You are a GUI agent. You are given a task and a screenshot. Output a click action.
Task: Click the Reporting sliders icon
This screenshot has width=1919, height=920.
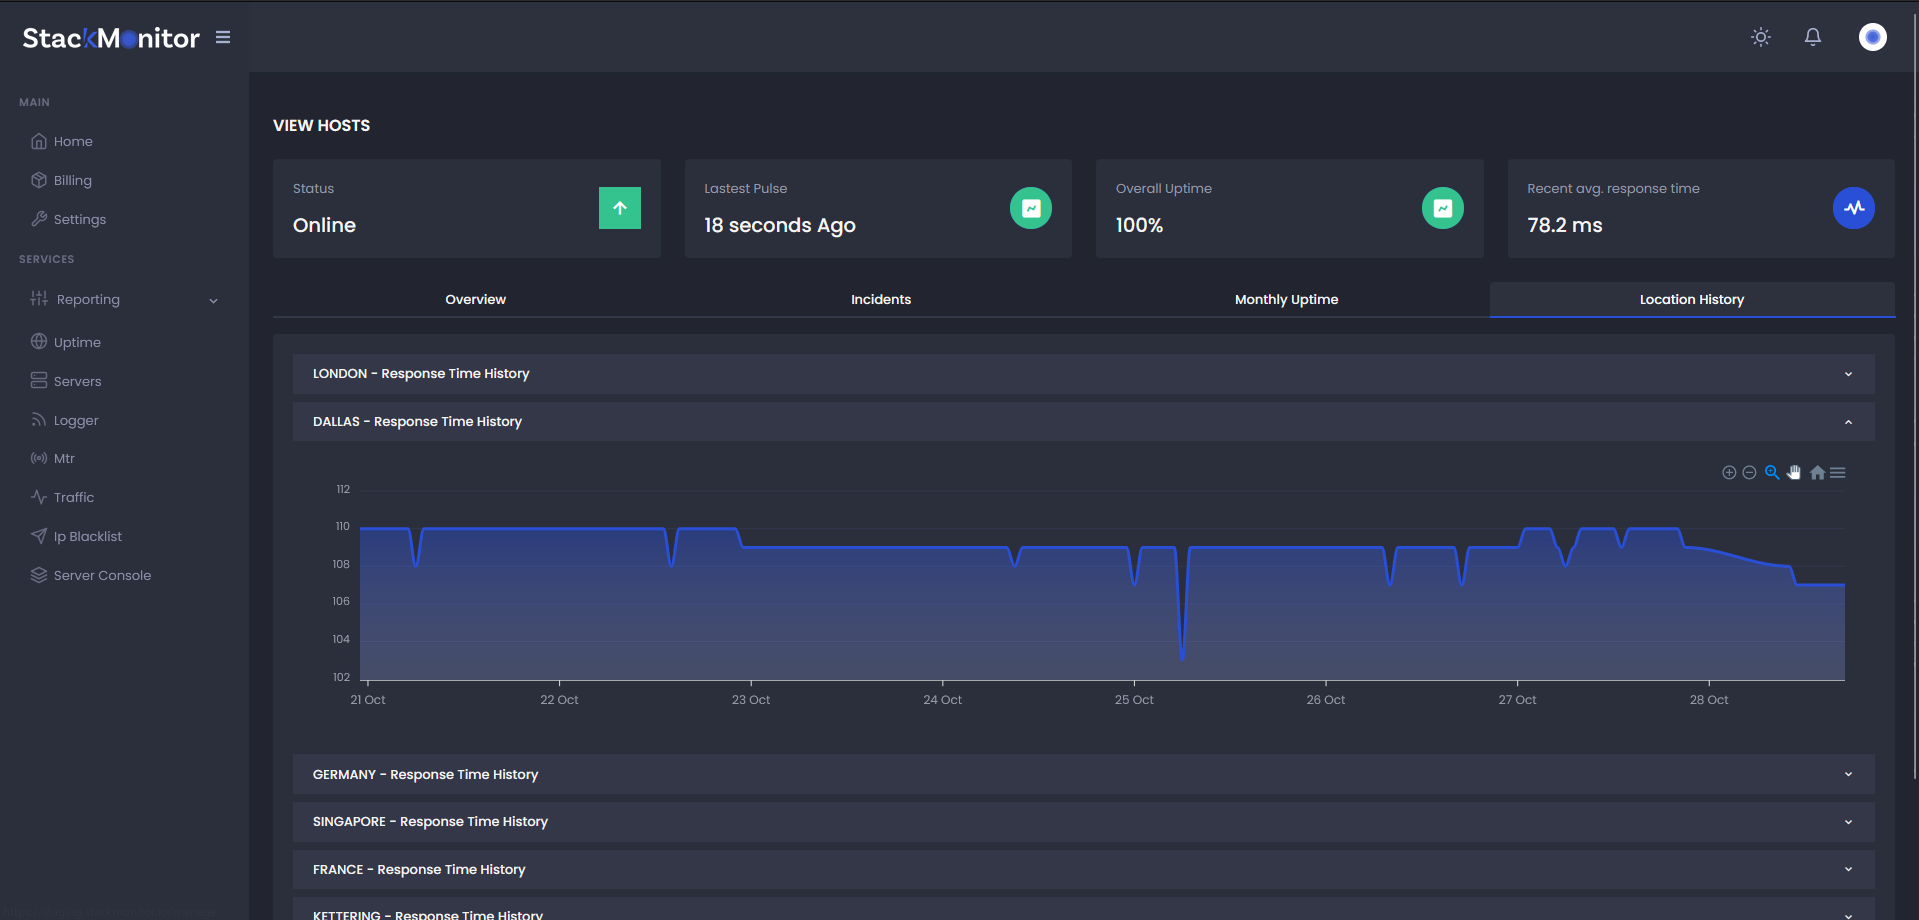point(39,298)
